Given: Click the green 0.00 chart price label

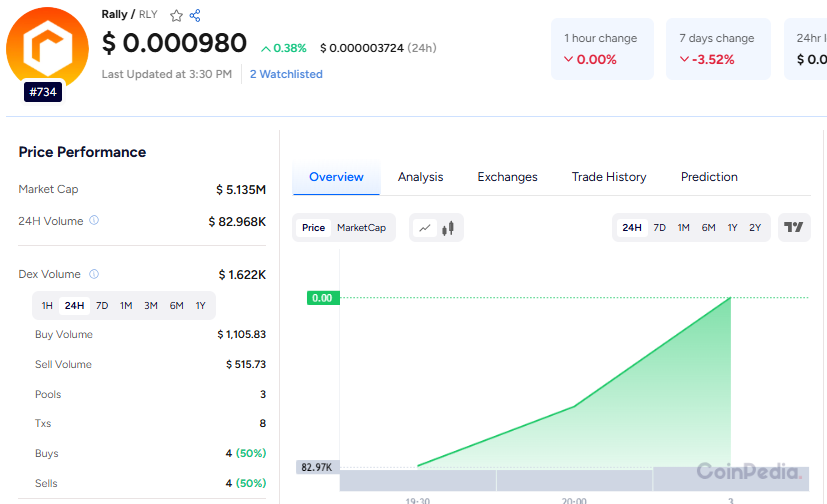Looking at the screenshot, I should point(323,298).
